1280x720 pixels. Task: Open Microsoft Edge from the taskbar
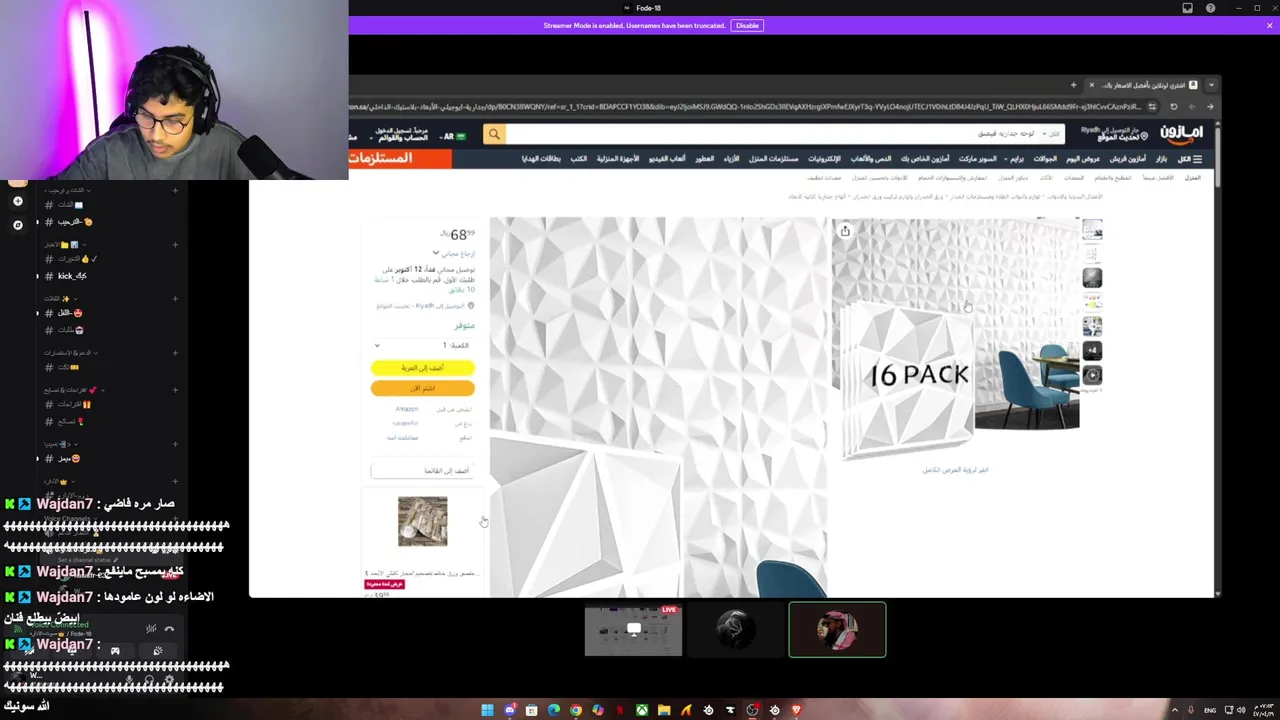553,710
